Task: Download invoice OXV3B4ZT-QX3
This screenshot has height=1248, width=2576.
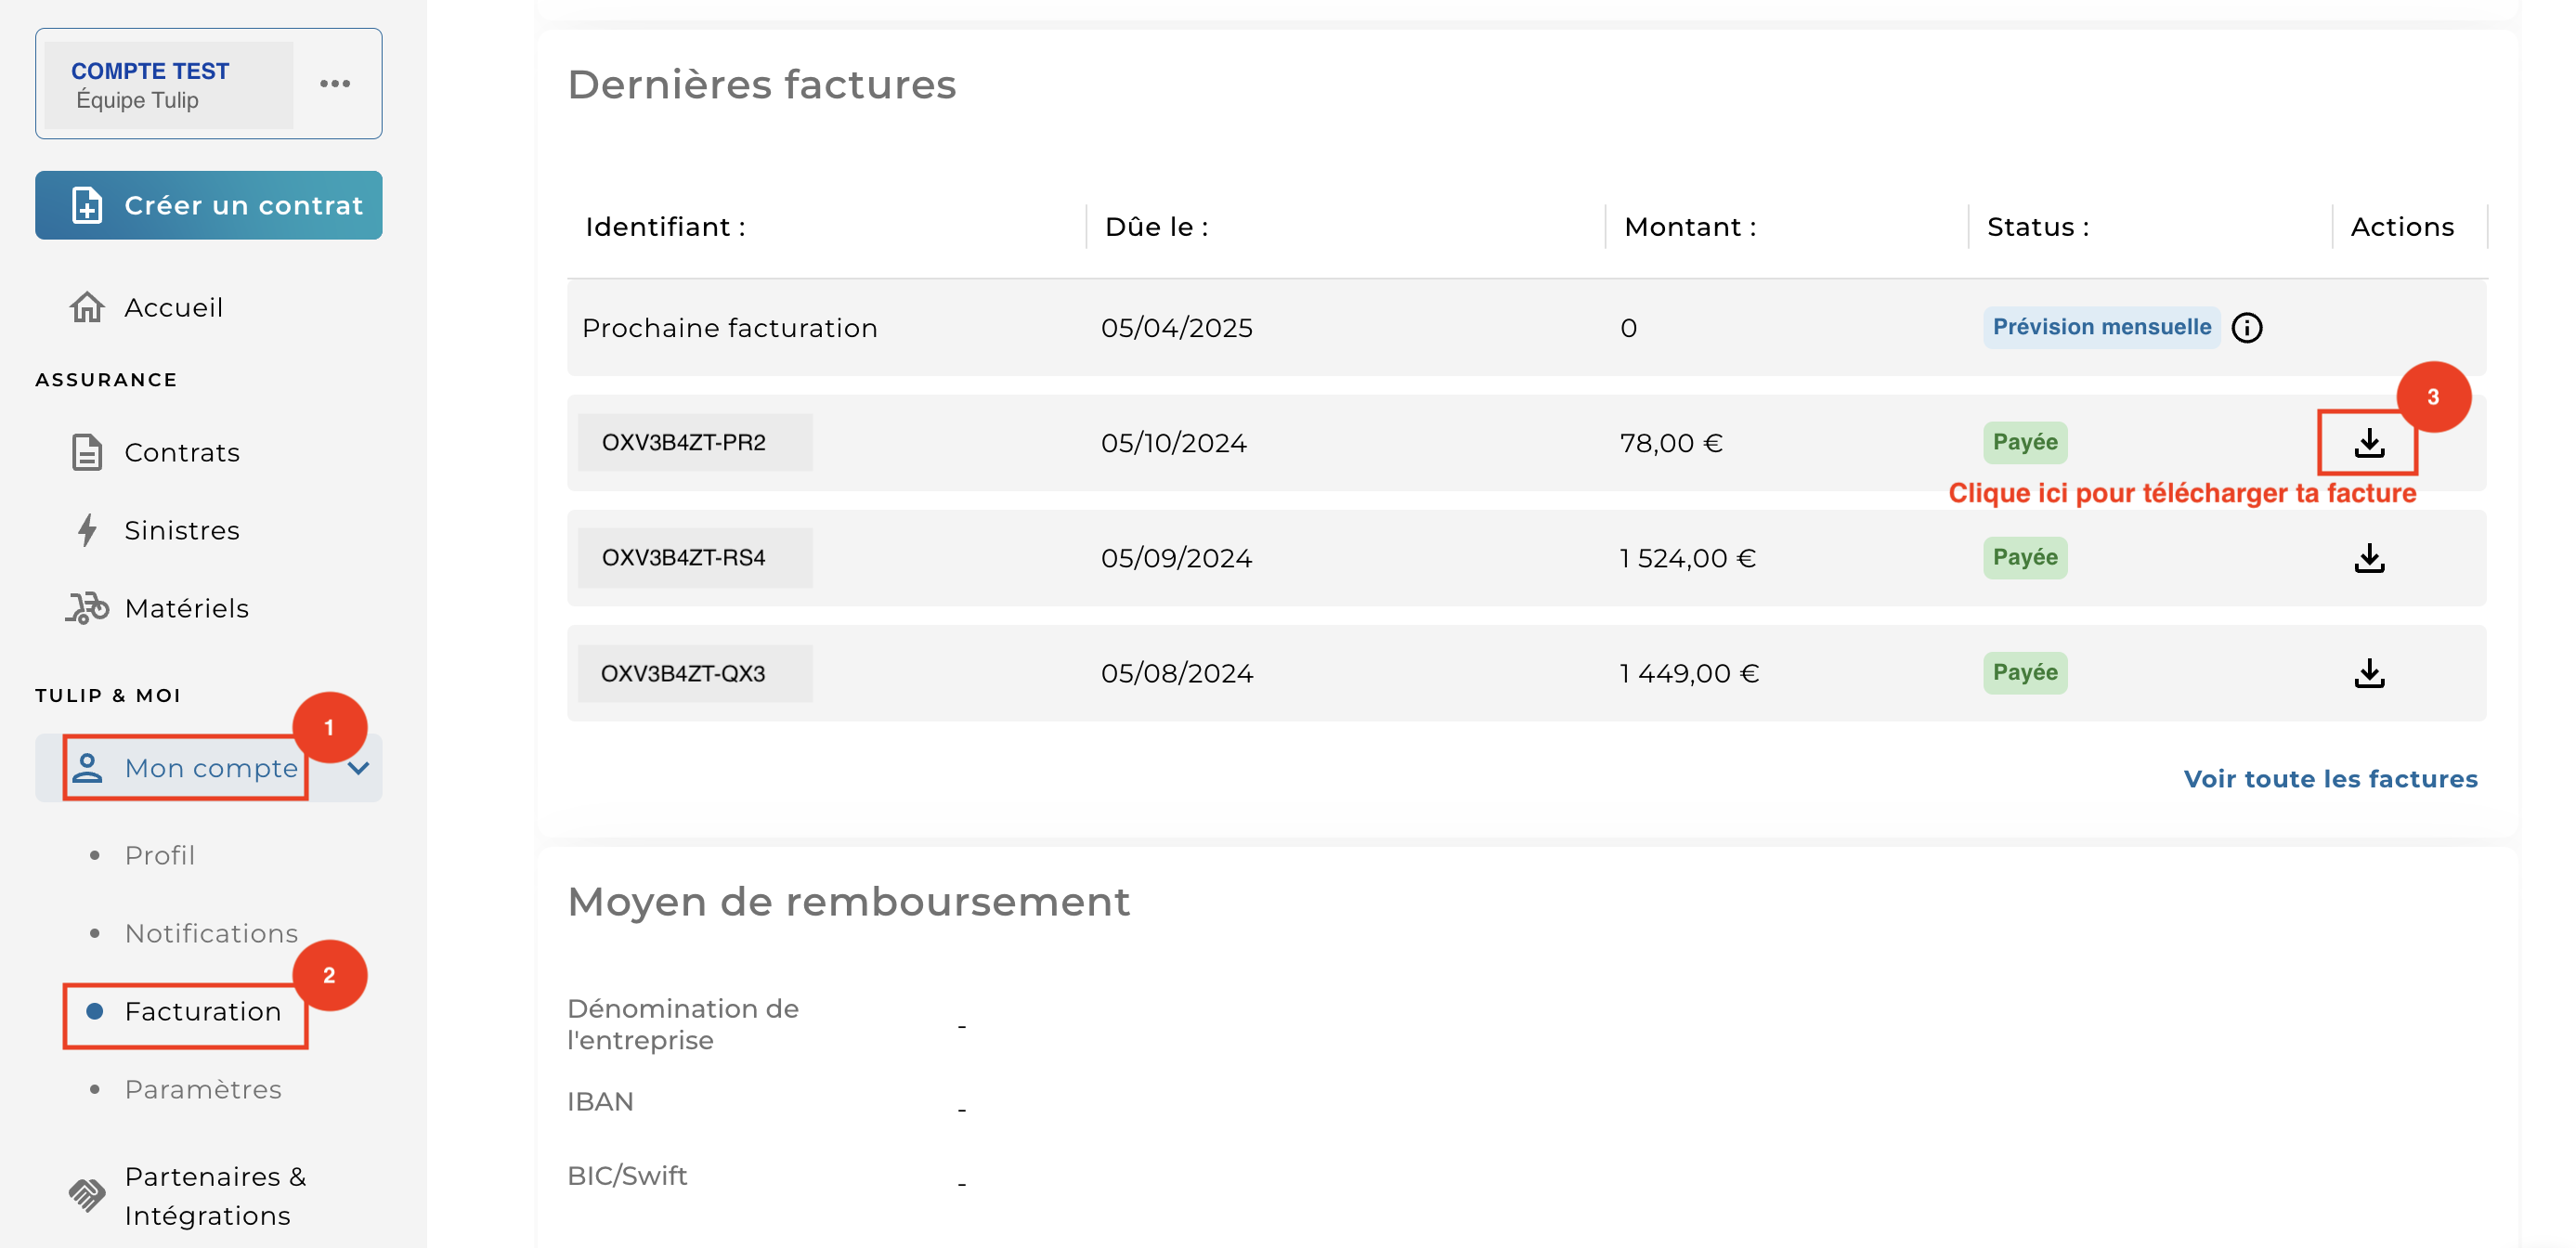Action: (x=2368, y=673)
